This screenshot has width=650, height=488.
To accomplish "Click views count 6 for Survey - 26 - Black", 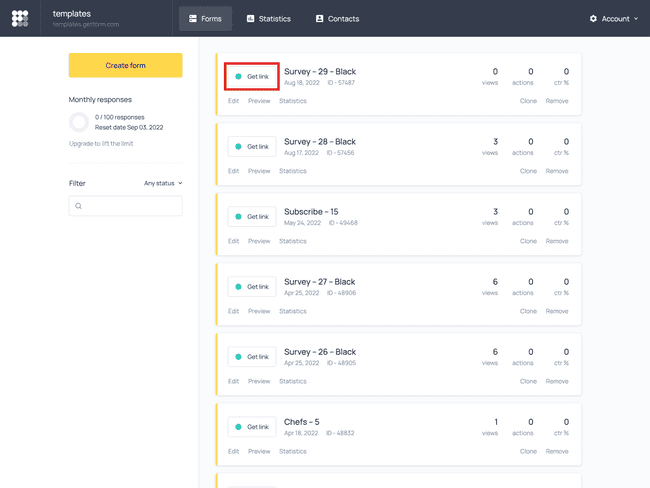I will [x=495, y=352].
